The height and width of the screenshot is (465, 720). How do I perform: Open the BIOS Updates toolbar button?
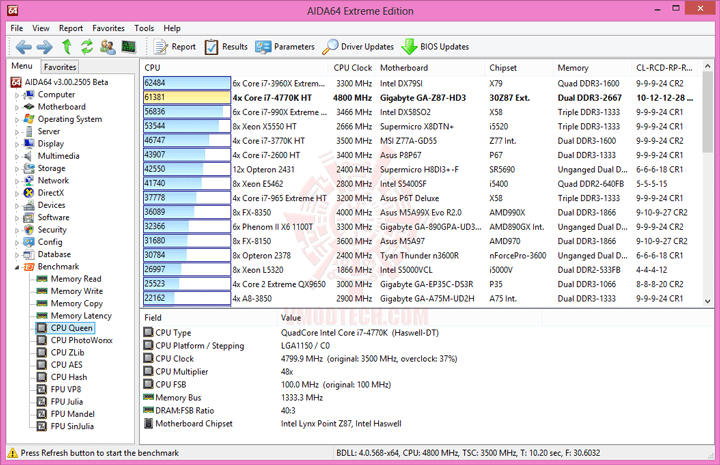(x=435, y=47)
